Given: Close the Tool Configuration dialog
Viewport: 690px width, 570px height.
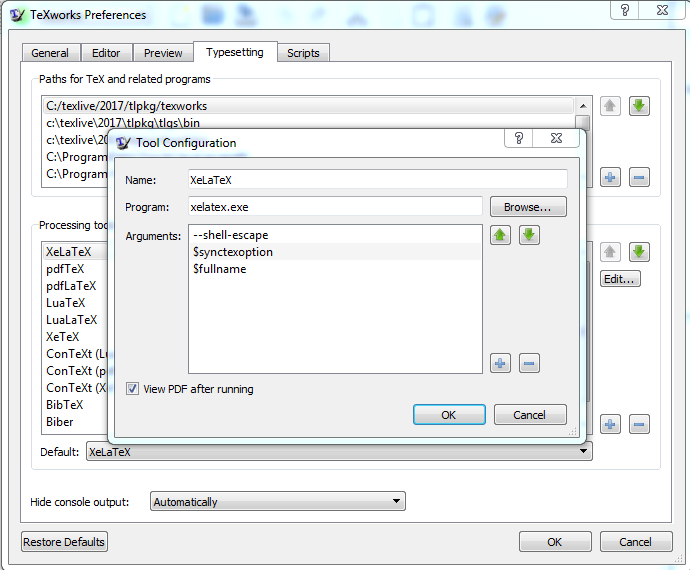Looking at the screenshot, I should click(556, 138).
